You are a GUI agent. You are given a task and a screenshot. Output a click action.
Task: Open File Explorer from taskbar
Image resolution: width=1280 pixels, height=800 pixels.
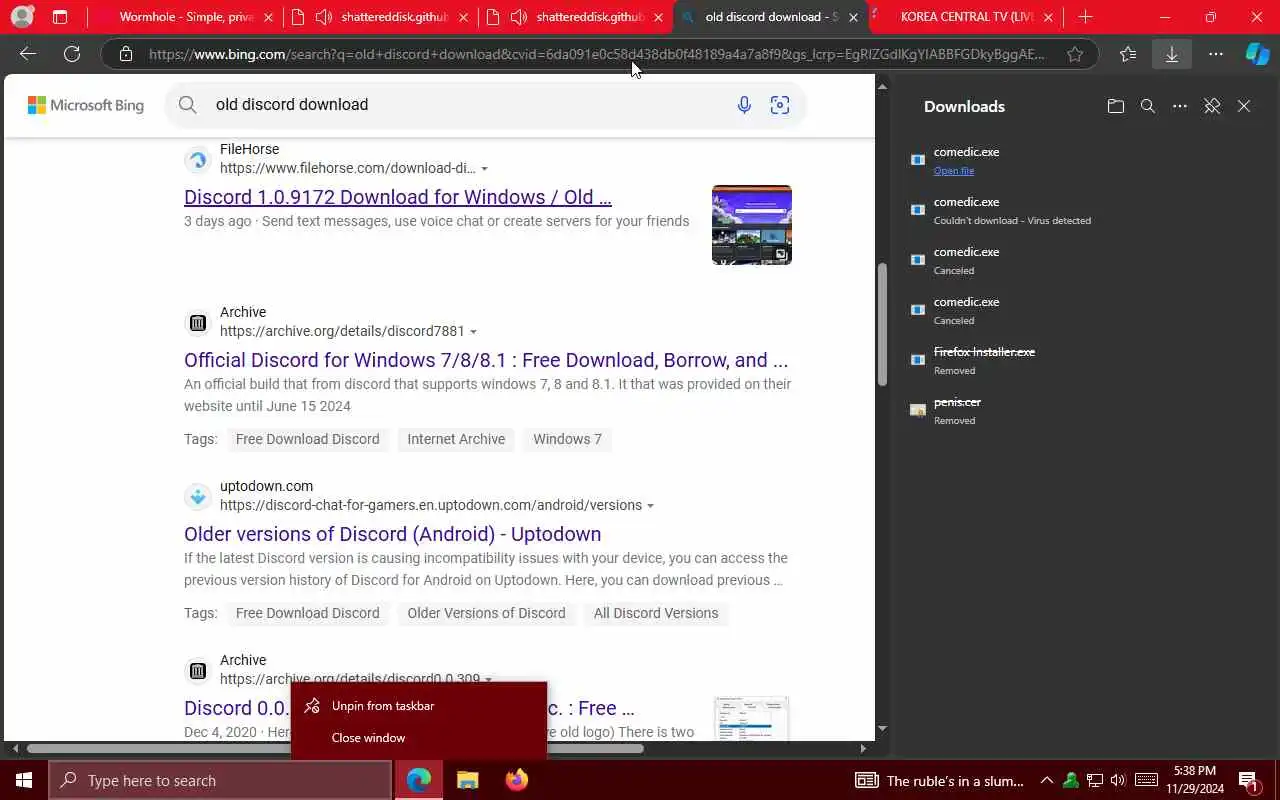pos(468,780)
